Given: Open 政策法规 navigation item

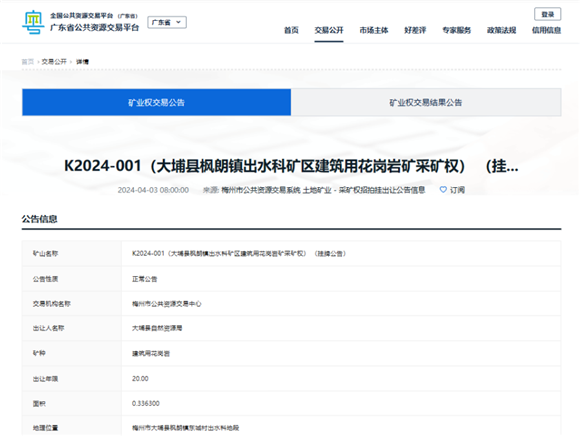Looking at the screenshot, I should click(501, 30).
